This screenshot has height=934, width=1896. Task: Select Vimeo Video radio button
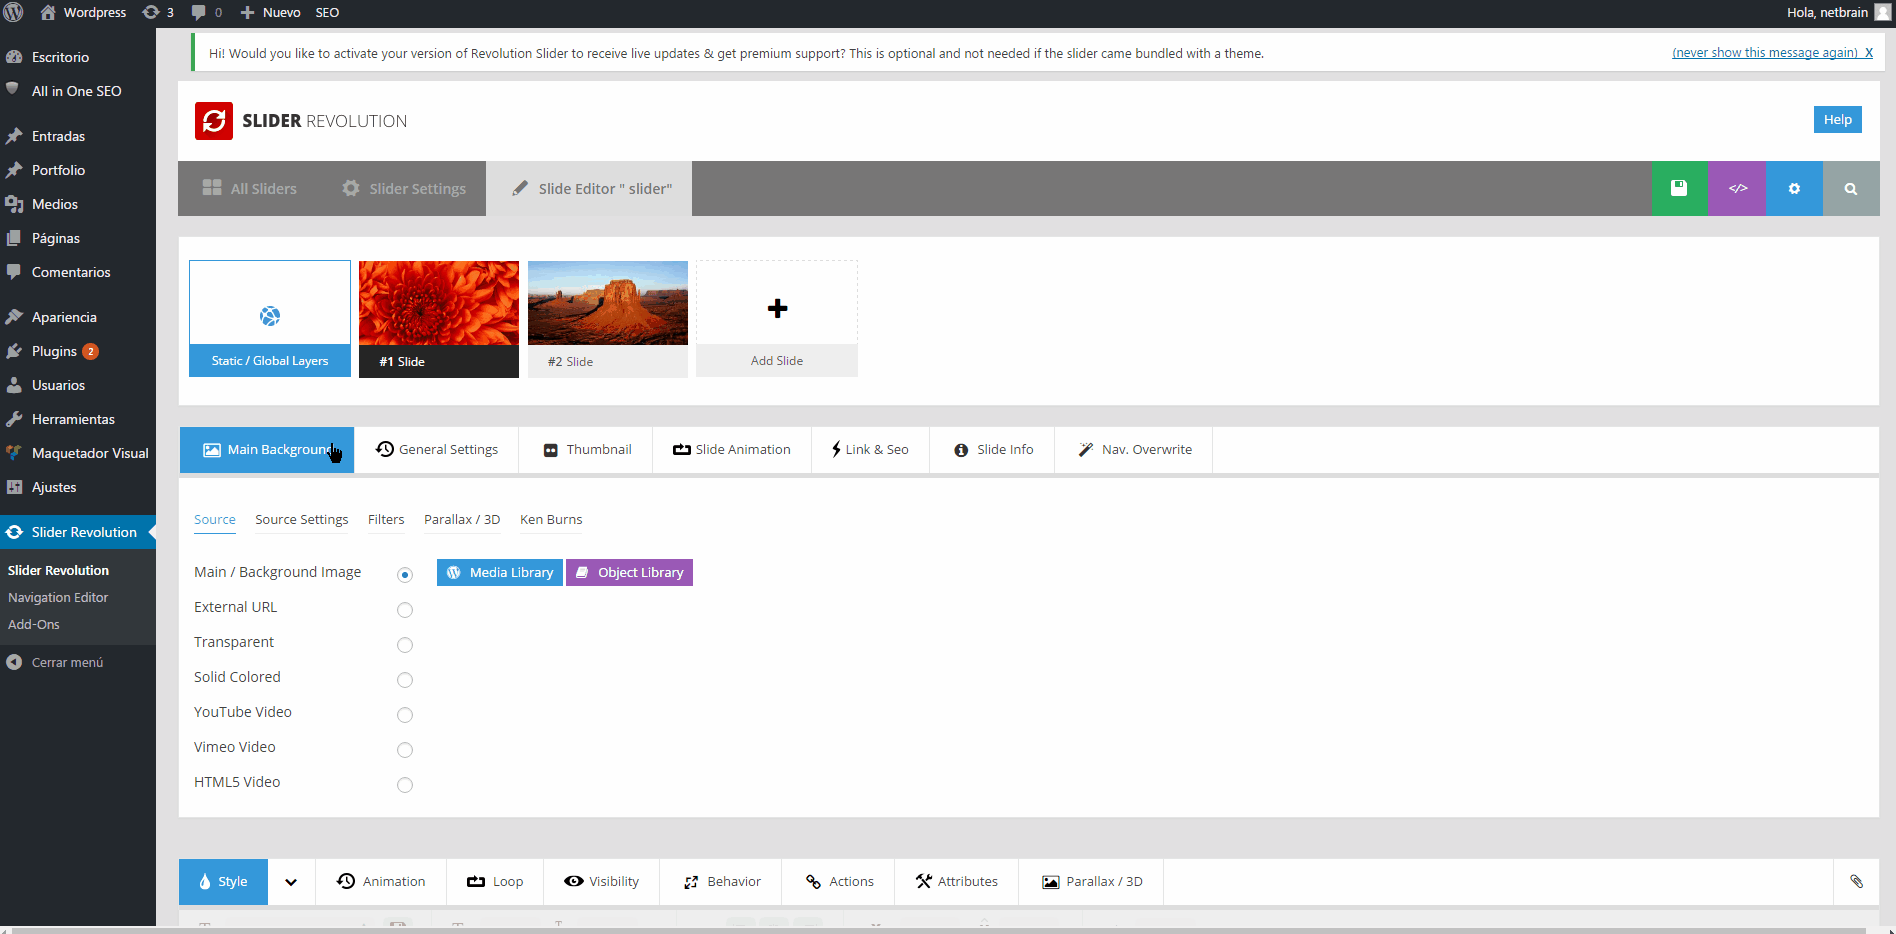(405, 750)
